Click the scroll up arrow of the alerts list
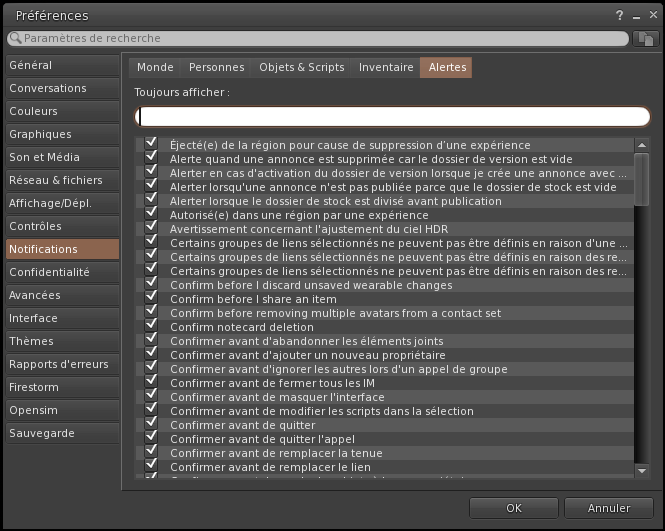The width and height of the screenshot is (665, 531). (642, 145)
